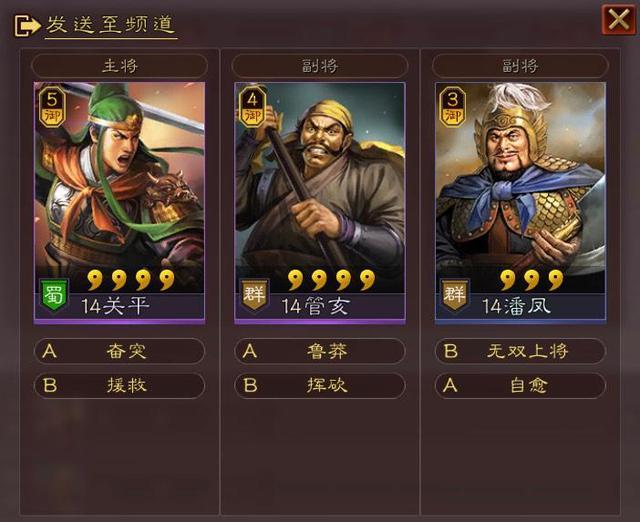Open the 发送至频道 link
Screen dimensions: 640x522
tap(111, 25)
